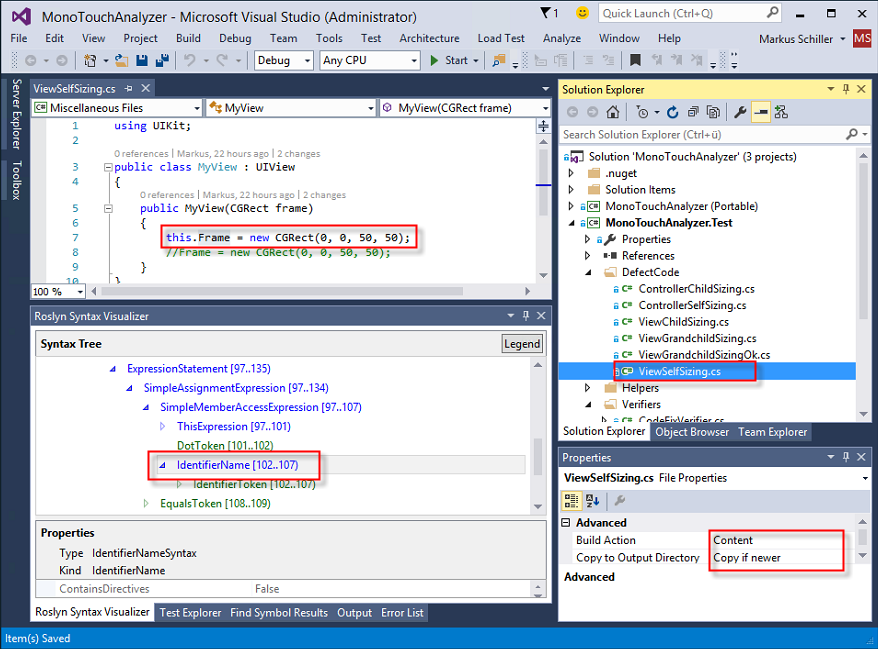Expand the ThisExpression syntax node
Screen dimensions: 878x649
(x=162, y=426)
